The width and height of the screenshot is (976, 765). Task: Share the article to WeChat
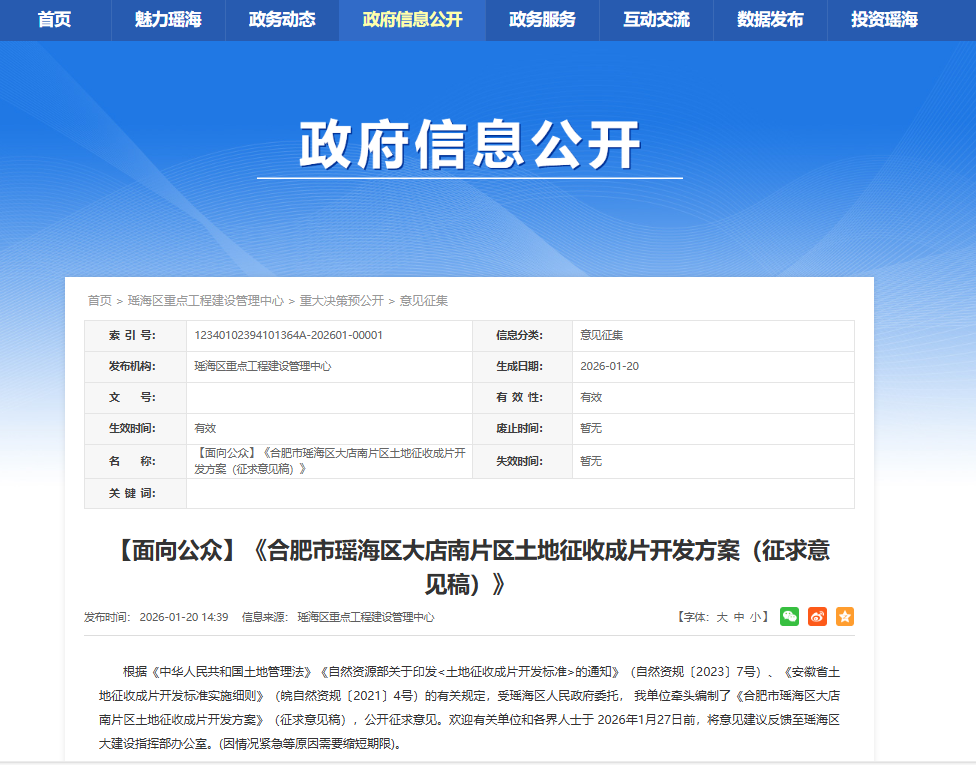point(789,616)
